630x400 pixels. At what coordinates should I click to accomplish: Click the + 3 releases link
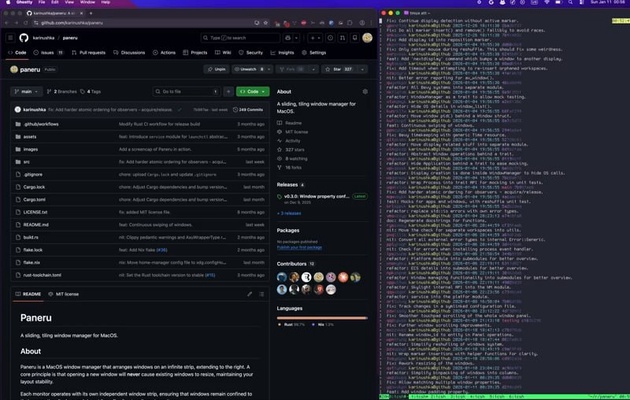(x=289, y=213)
